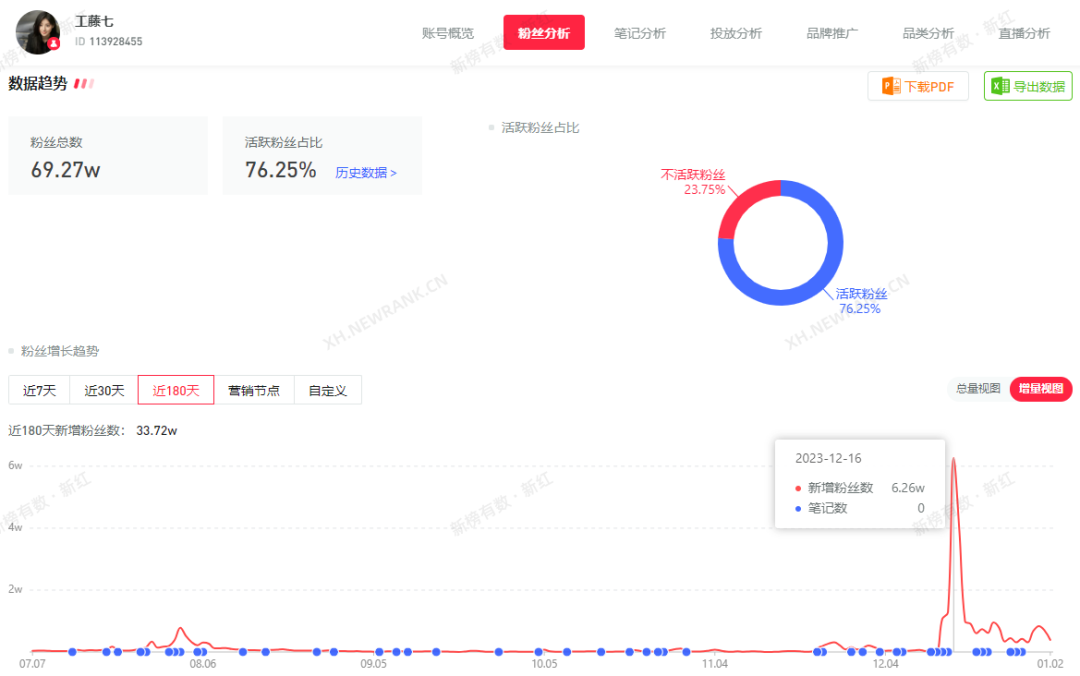1080x676 pixels.
Task: Click the 33.72w new followers value
Action: (156, 431)
